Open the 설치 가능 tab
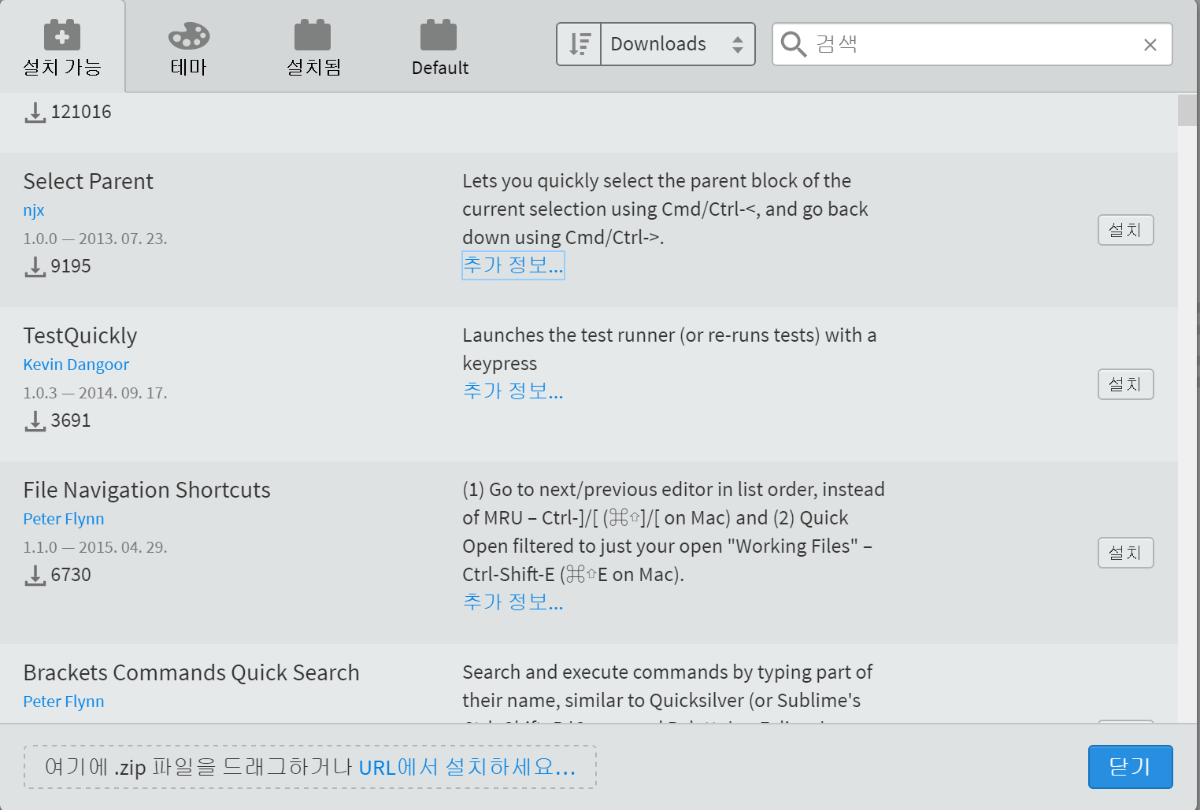The width and height of the screenshot is (1200, 810). (62, 47)
